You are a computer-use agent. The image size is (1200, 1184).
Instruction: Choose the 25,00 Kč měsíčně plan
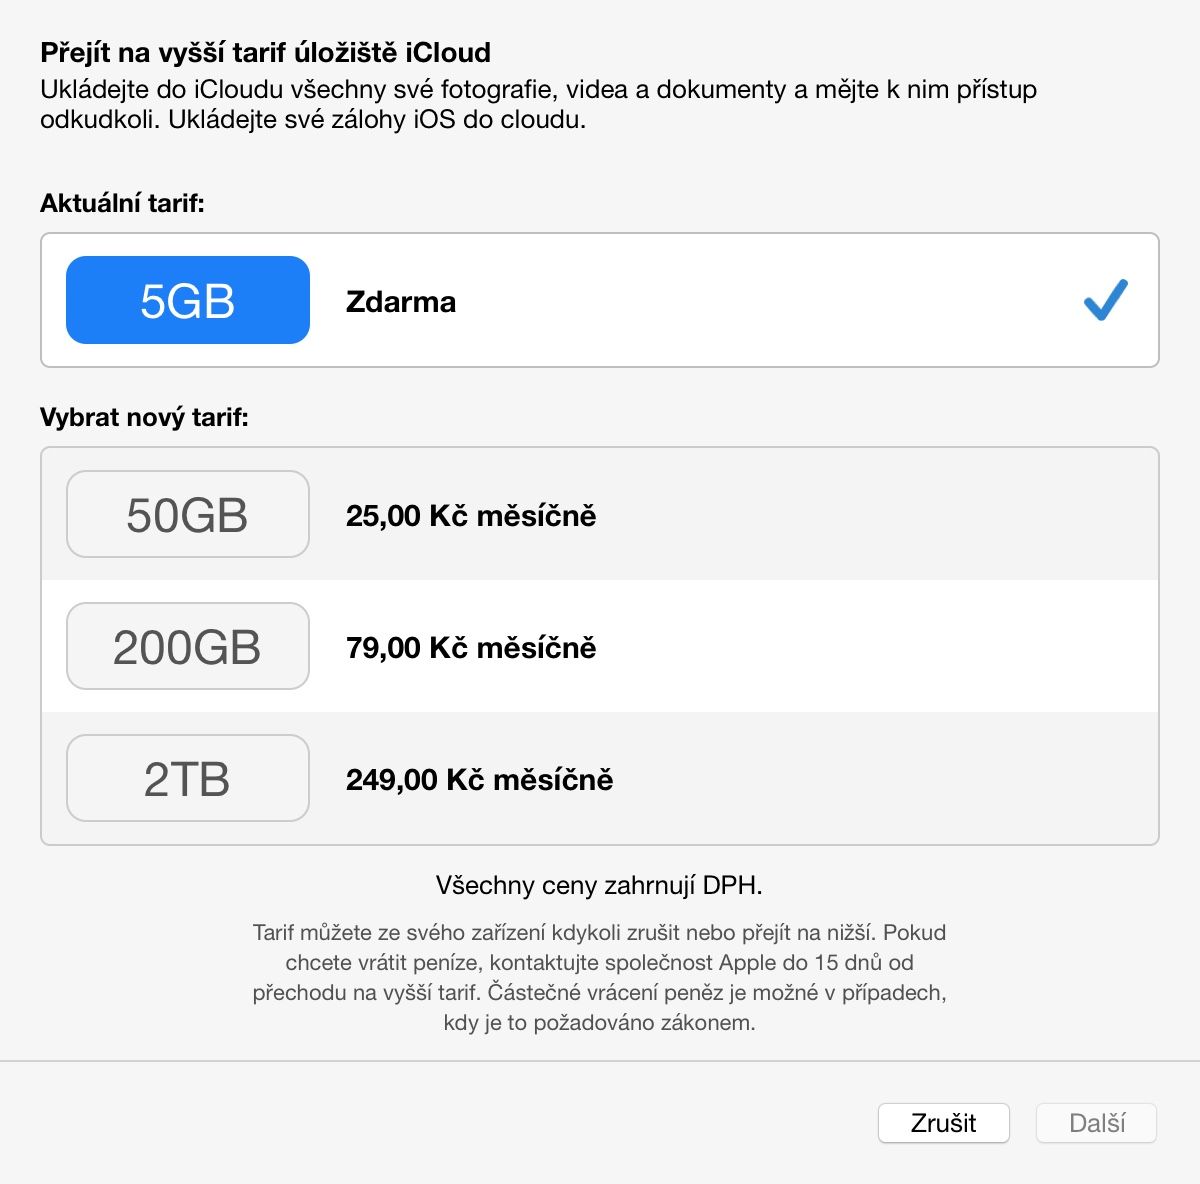coord(471,516)
